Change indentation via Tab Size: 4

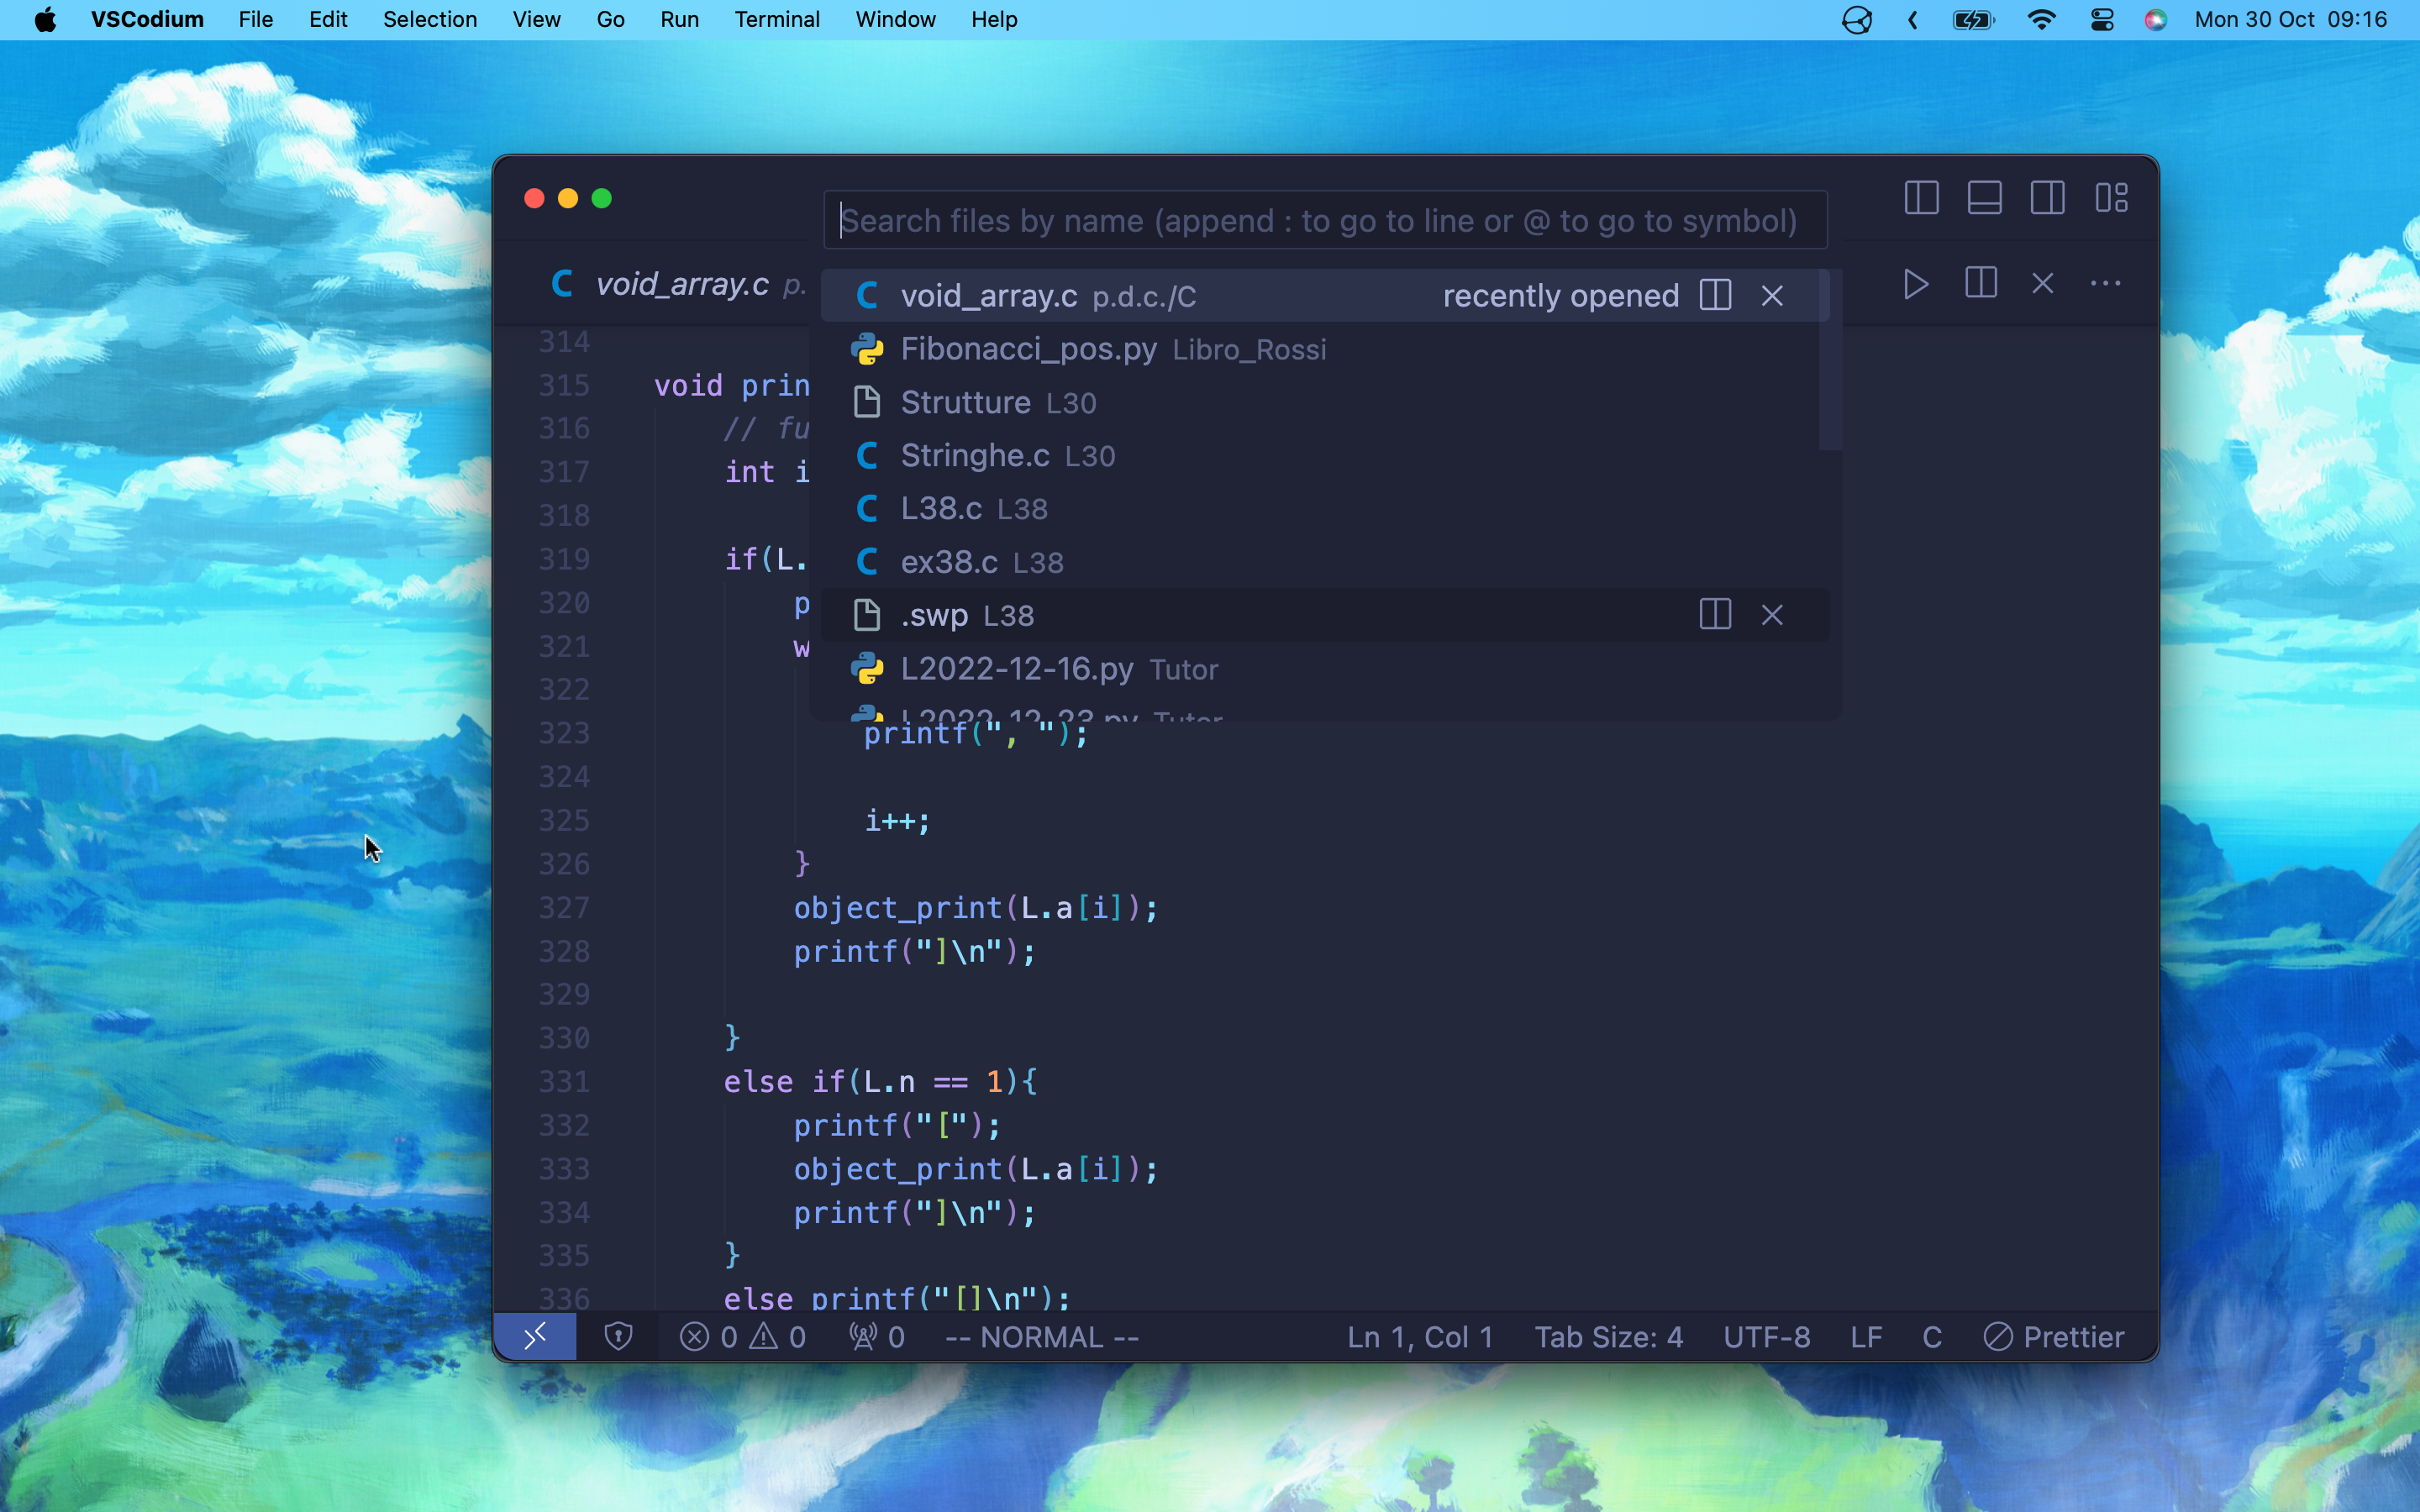click(x=1608, y=1336)
